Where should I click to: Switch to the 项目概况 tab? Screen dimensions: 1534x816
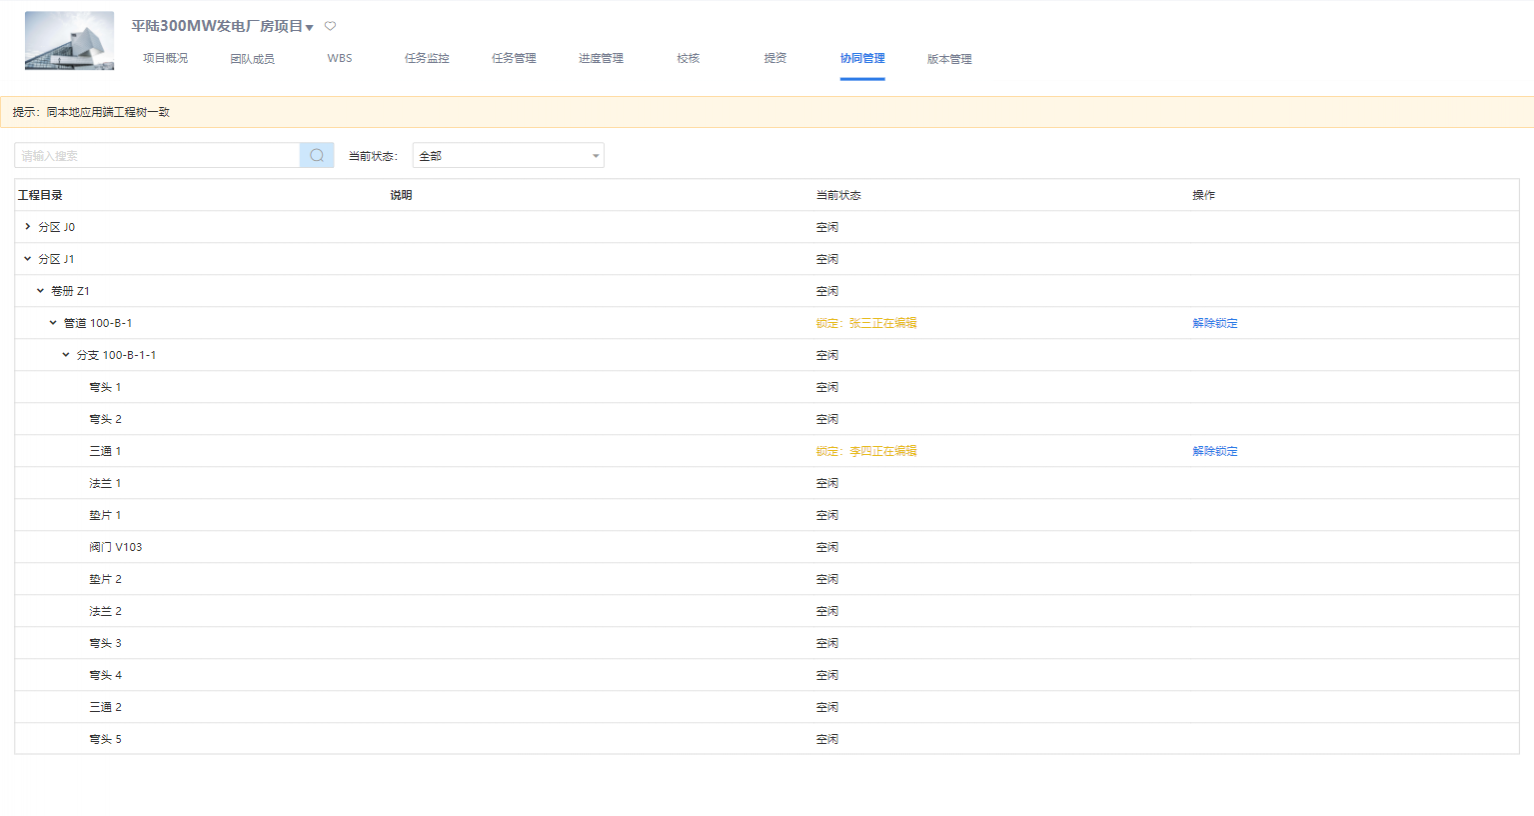(165, 58)
